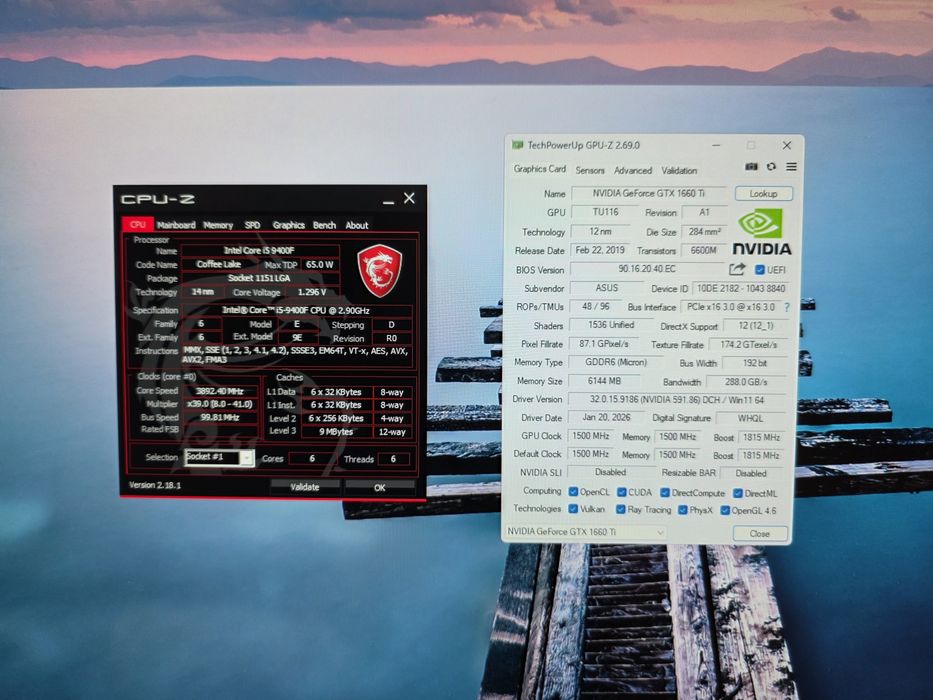This screenshot has width=933, height=700.
Task: Click the Lookup button in GPU-Z
Action: [764, 193]
